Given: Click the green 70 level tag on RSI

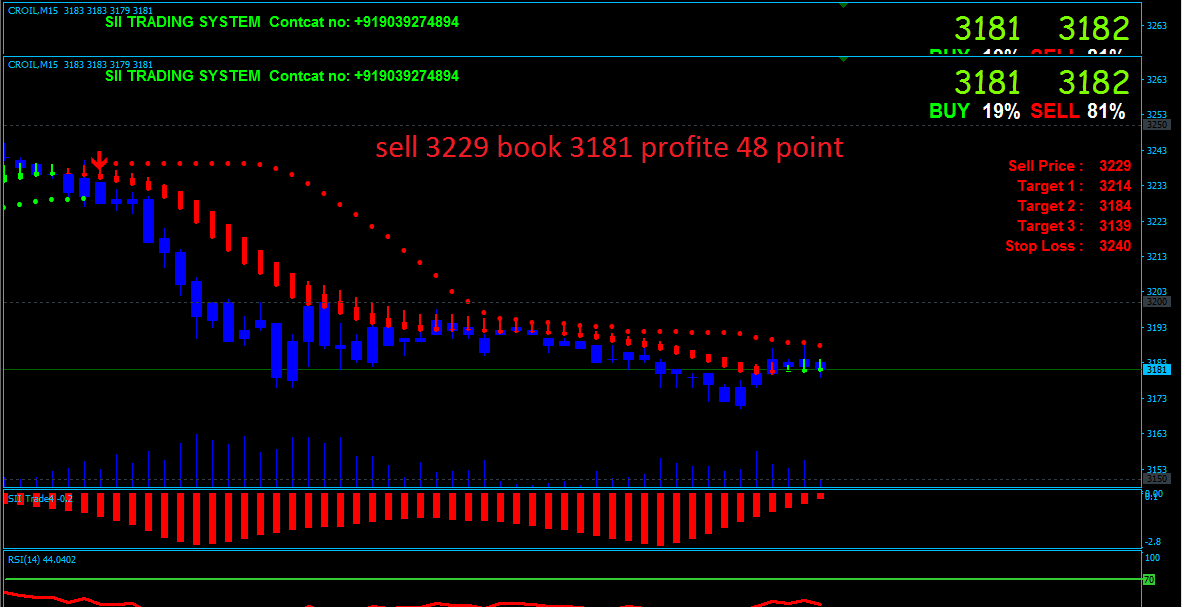Looking at the screenshot, I should 1151,579.
